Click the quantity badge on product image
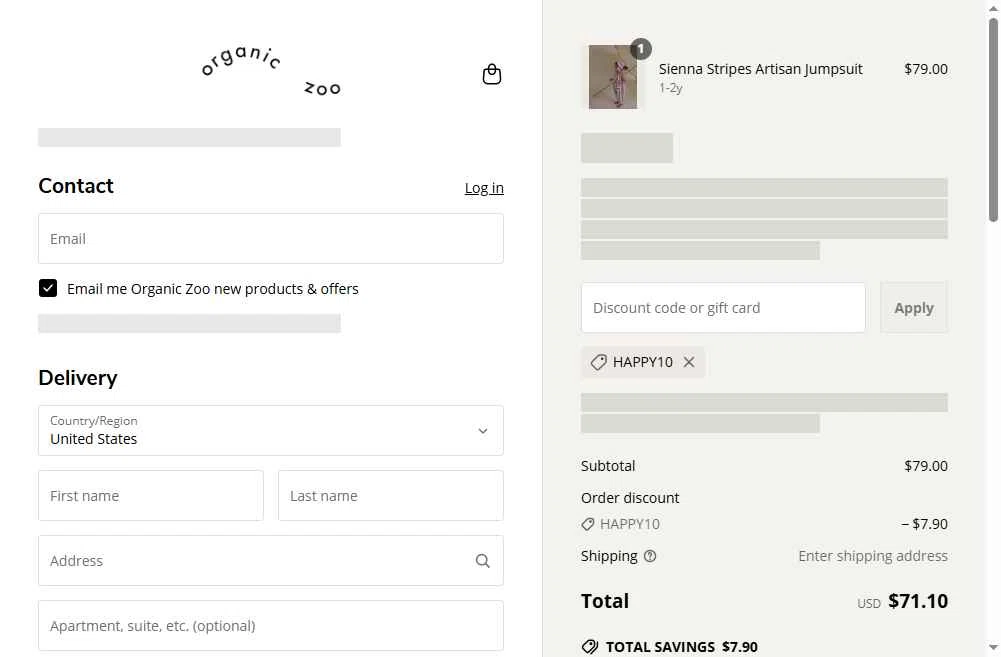1001x657 pixels. [x=641, y=49]
